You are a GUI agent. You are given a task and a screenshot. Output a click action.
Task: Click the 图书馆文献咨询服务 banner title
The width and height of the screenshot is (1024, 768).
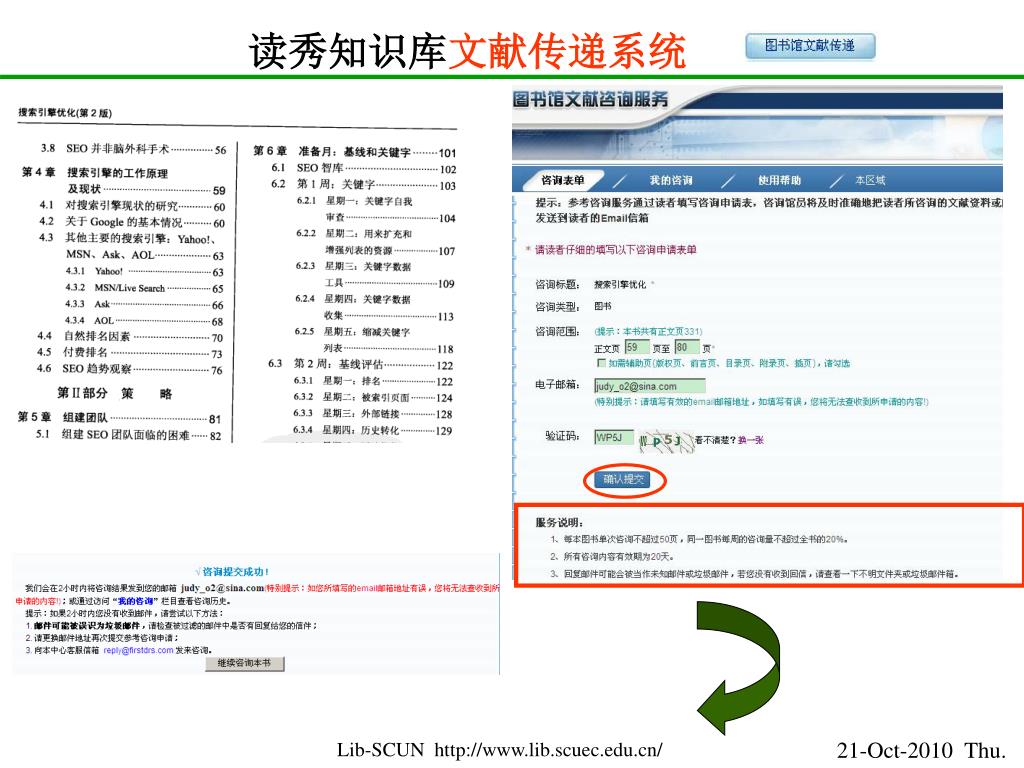[590, 99]
